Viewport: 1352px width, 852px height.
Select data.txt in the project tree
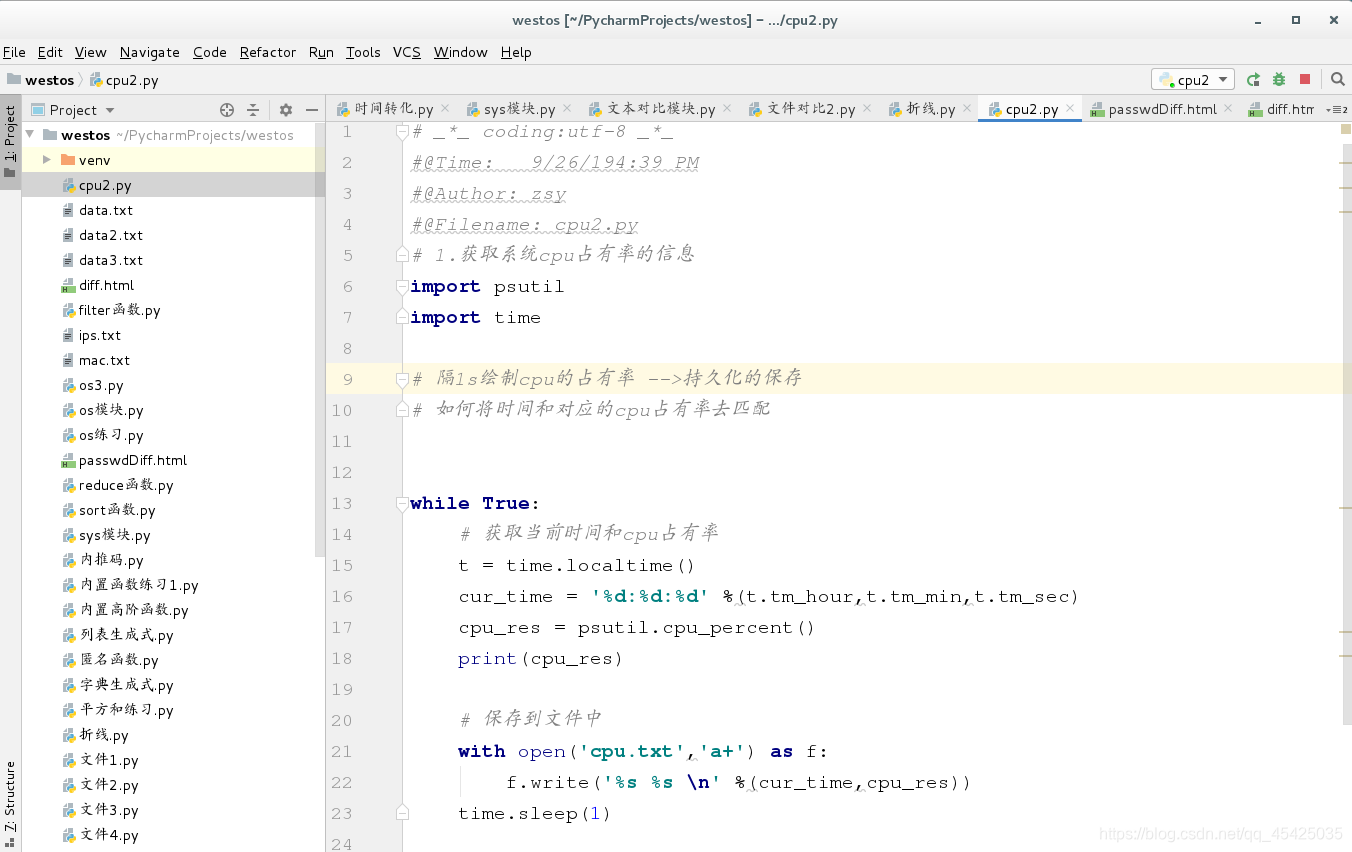[106, 210]
